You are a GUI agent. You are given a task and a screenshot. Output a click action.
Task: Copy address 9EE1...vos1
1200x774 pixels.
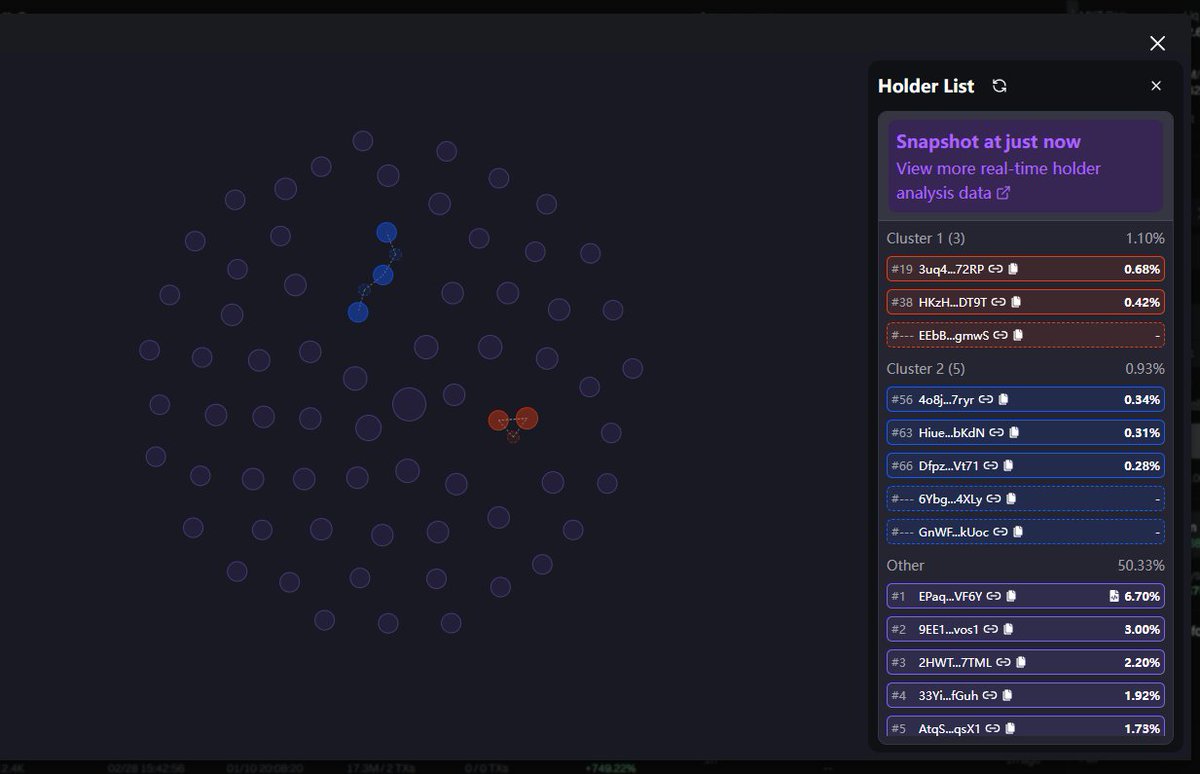[x=1008, y=629]
